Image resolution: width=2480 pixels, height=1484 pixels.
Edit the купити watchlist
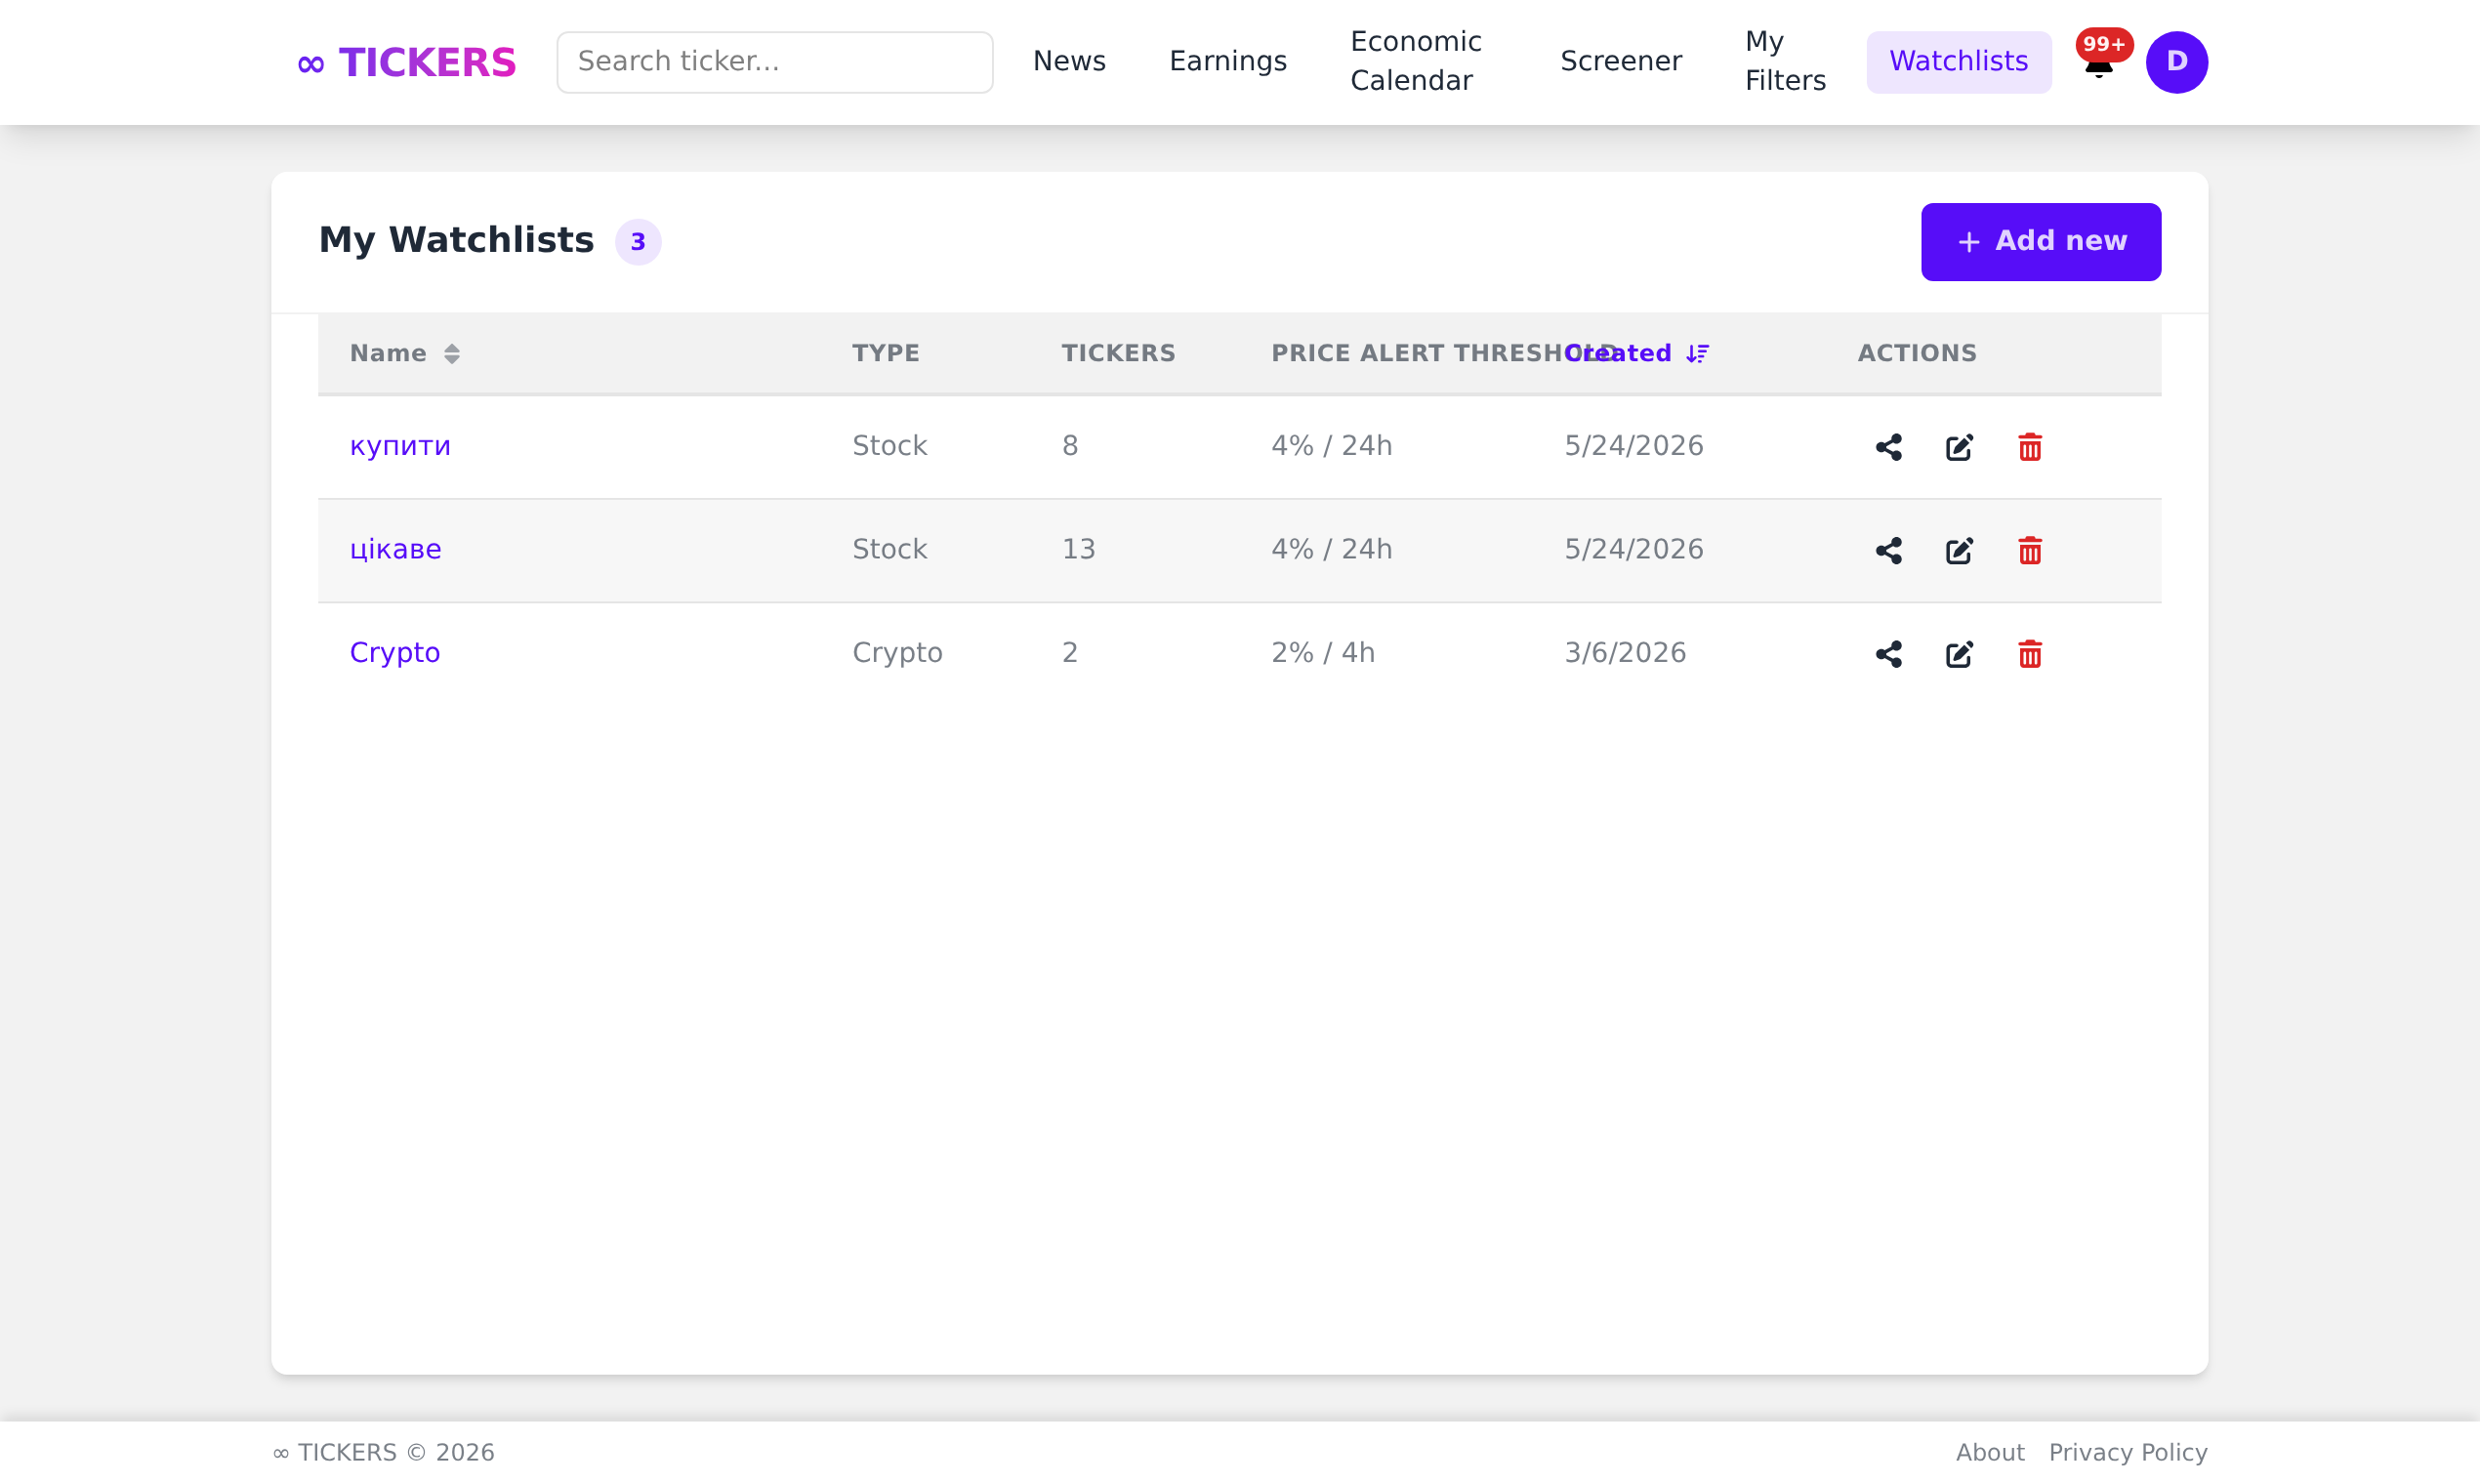(1959, 447)
